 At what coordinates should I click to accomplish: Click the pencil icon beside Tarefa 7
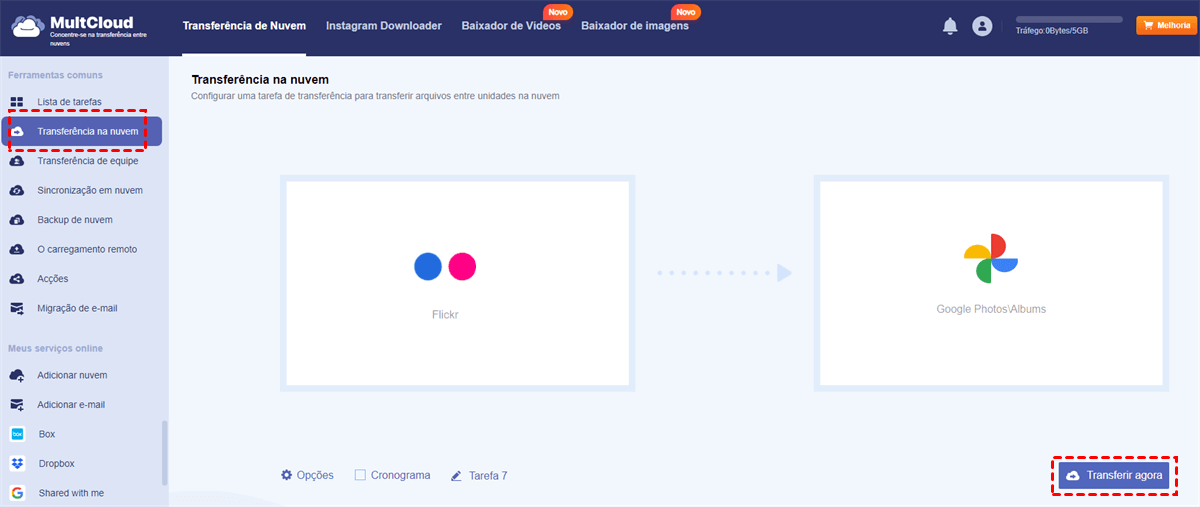pyautogui.click(x=457, y=476)
